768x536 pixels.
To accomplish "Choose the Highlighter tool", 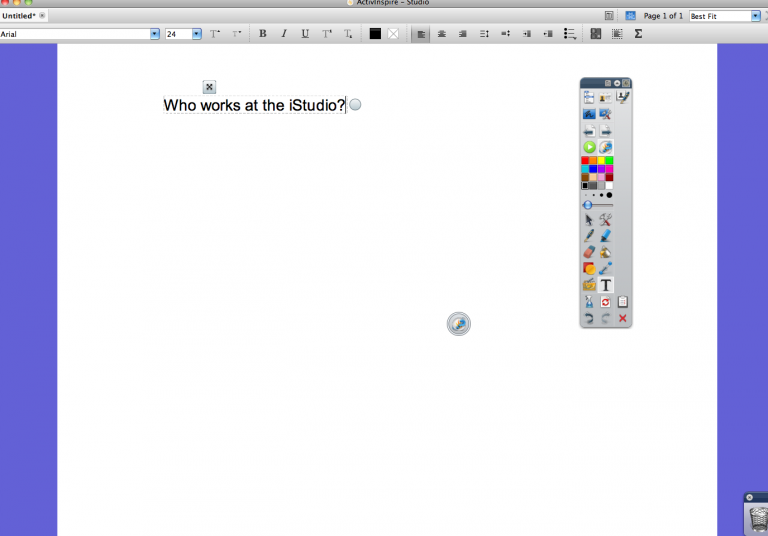I will click(x=606, y=236).
